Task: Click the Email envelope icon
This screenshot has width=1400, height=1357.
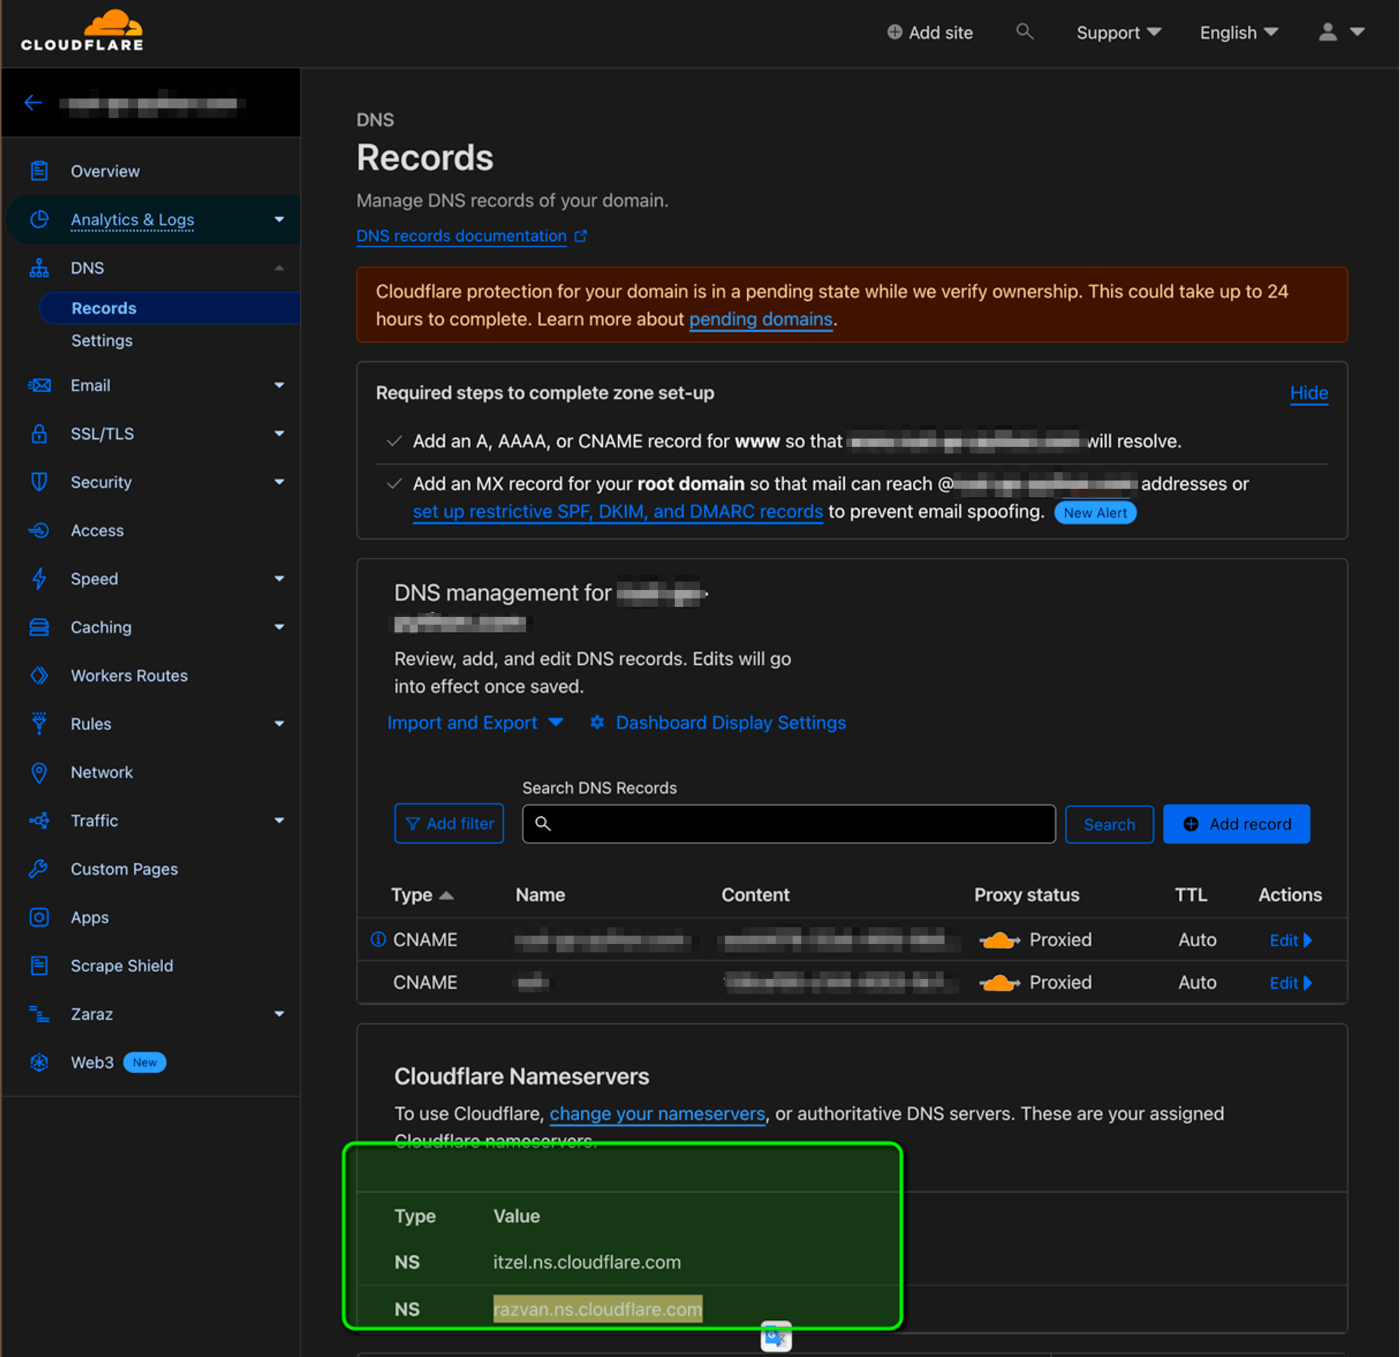Action: [x=39, y=385]
